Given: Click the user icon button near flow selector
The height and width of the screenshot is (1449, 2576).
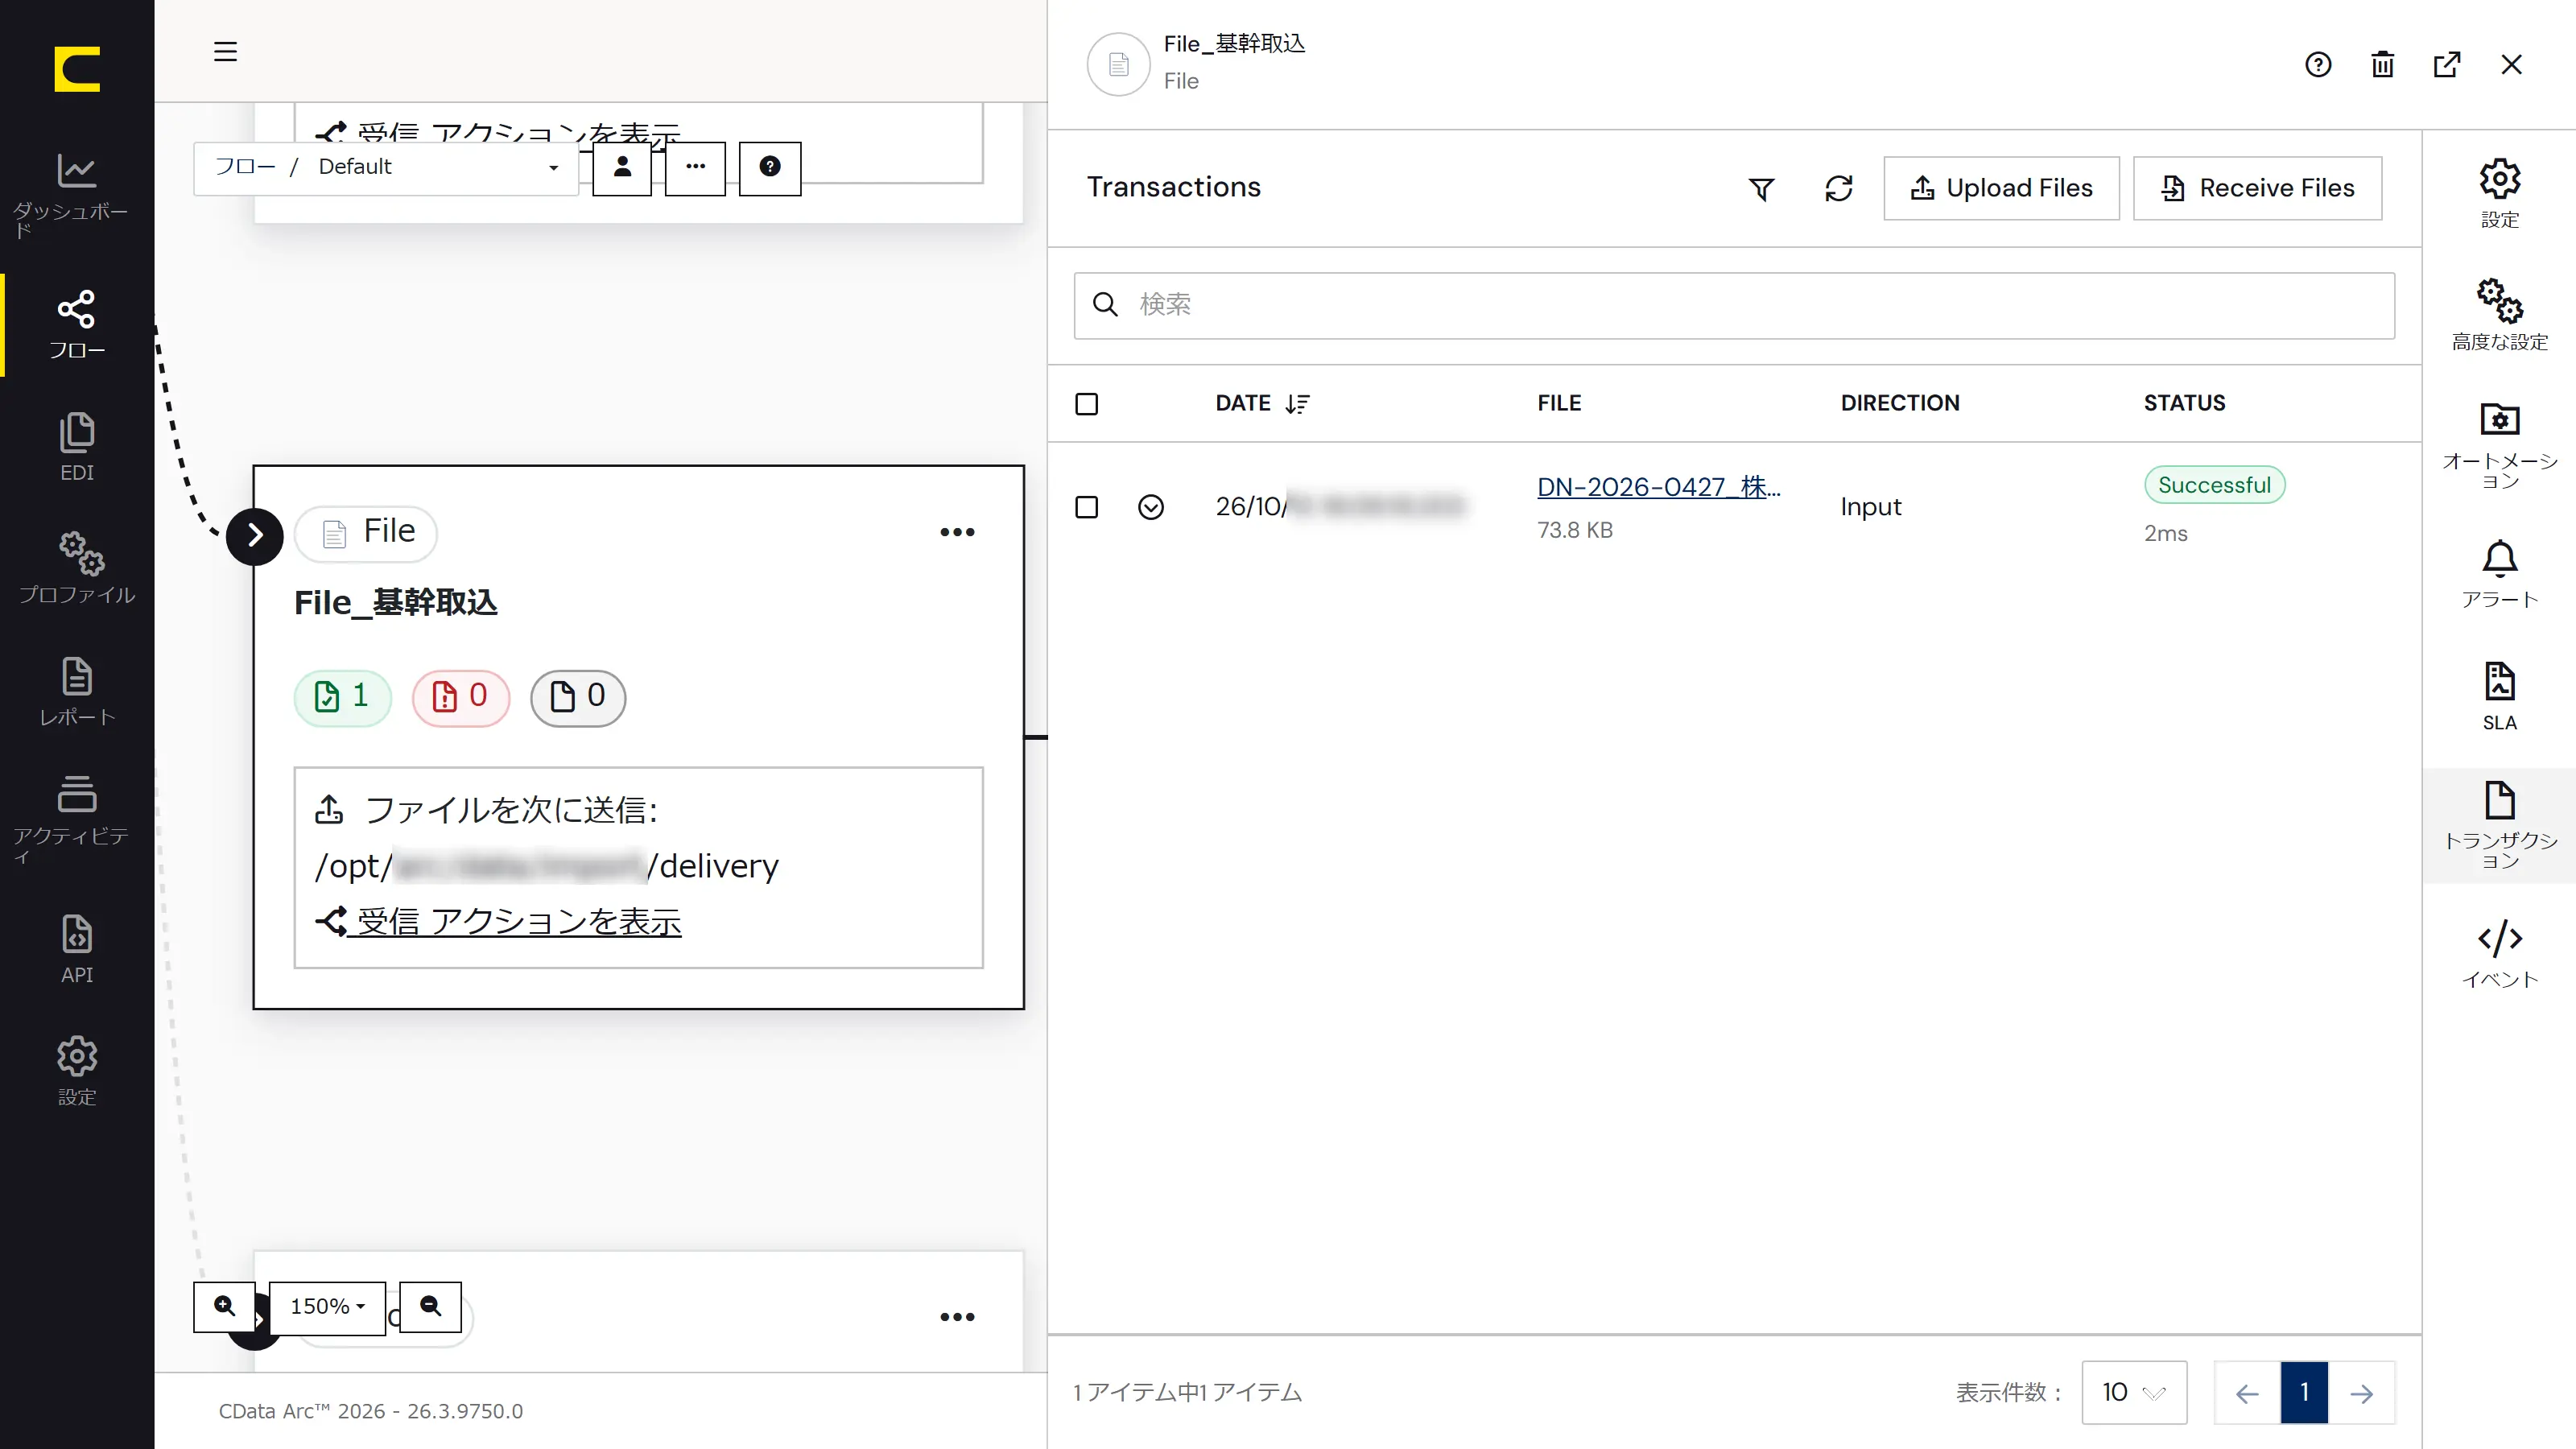Looking at the screenshot, I should pos(622,167).
